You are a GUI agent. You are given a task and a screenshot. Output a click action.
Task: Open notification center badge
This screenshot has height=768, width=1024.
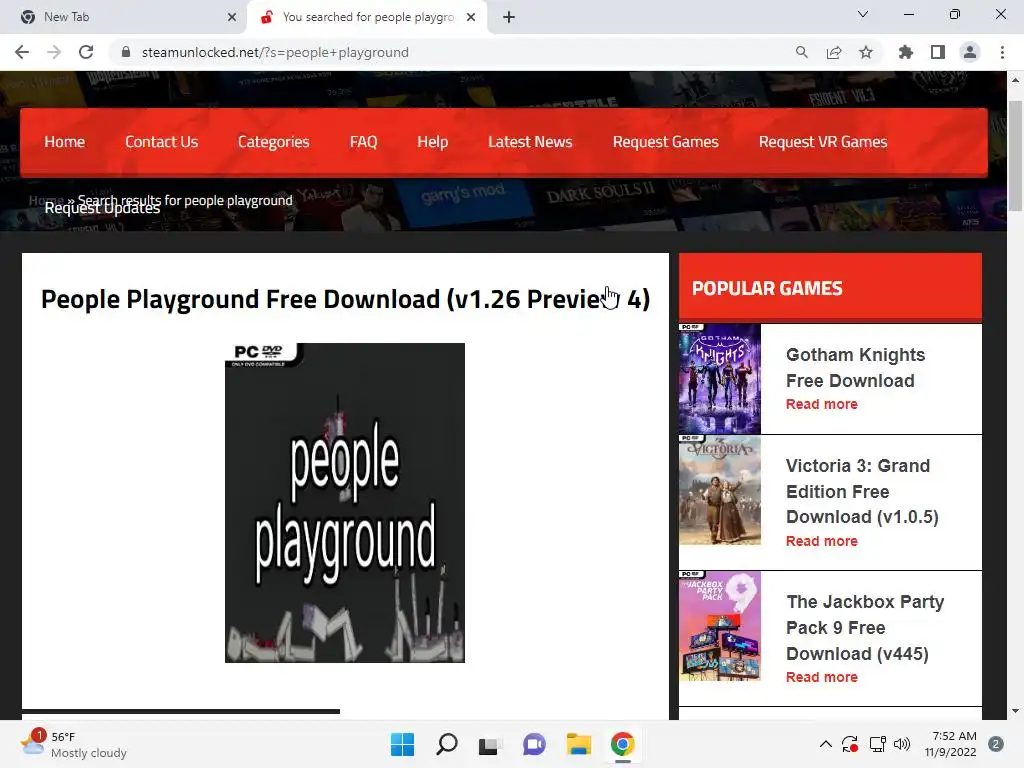tap(996, 744)
